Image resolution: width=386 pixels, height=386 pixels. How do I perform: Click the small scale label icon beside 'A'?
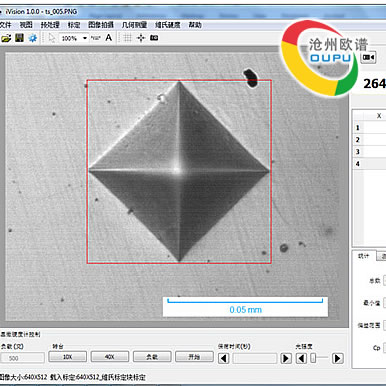coord(96,38)
